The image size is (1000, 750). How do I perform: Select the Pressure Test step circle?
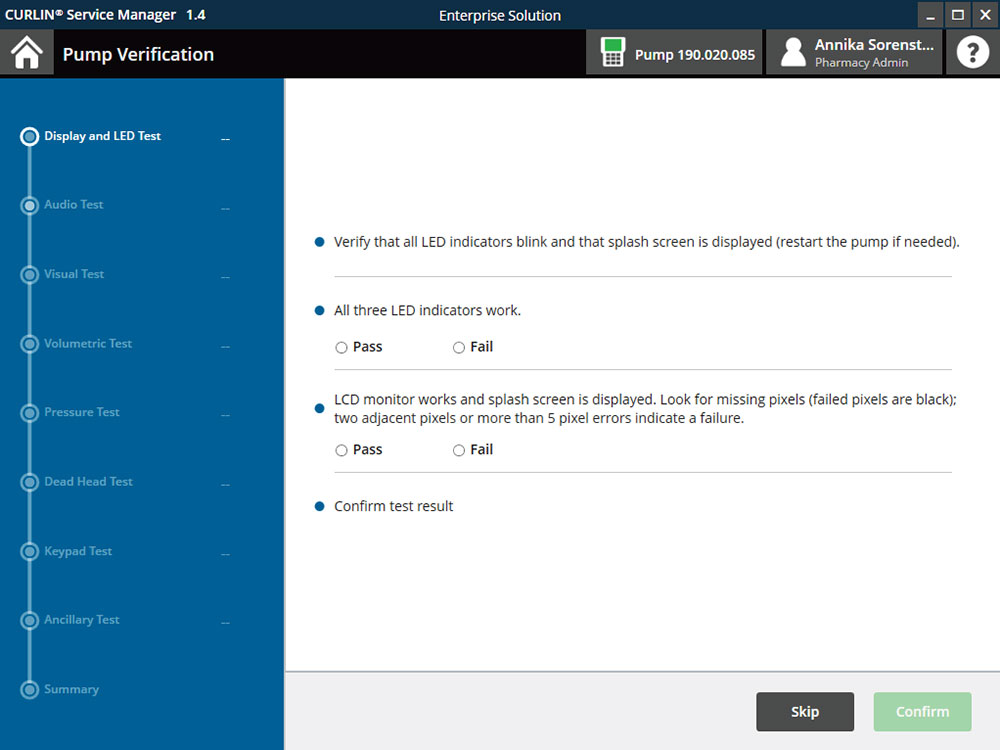tap(29, 413)
